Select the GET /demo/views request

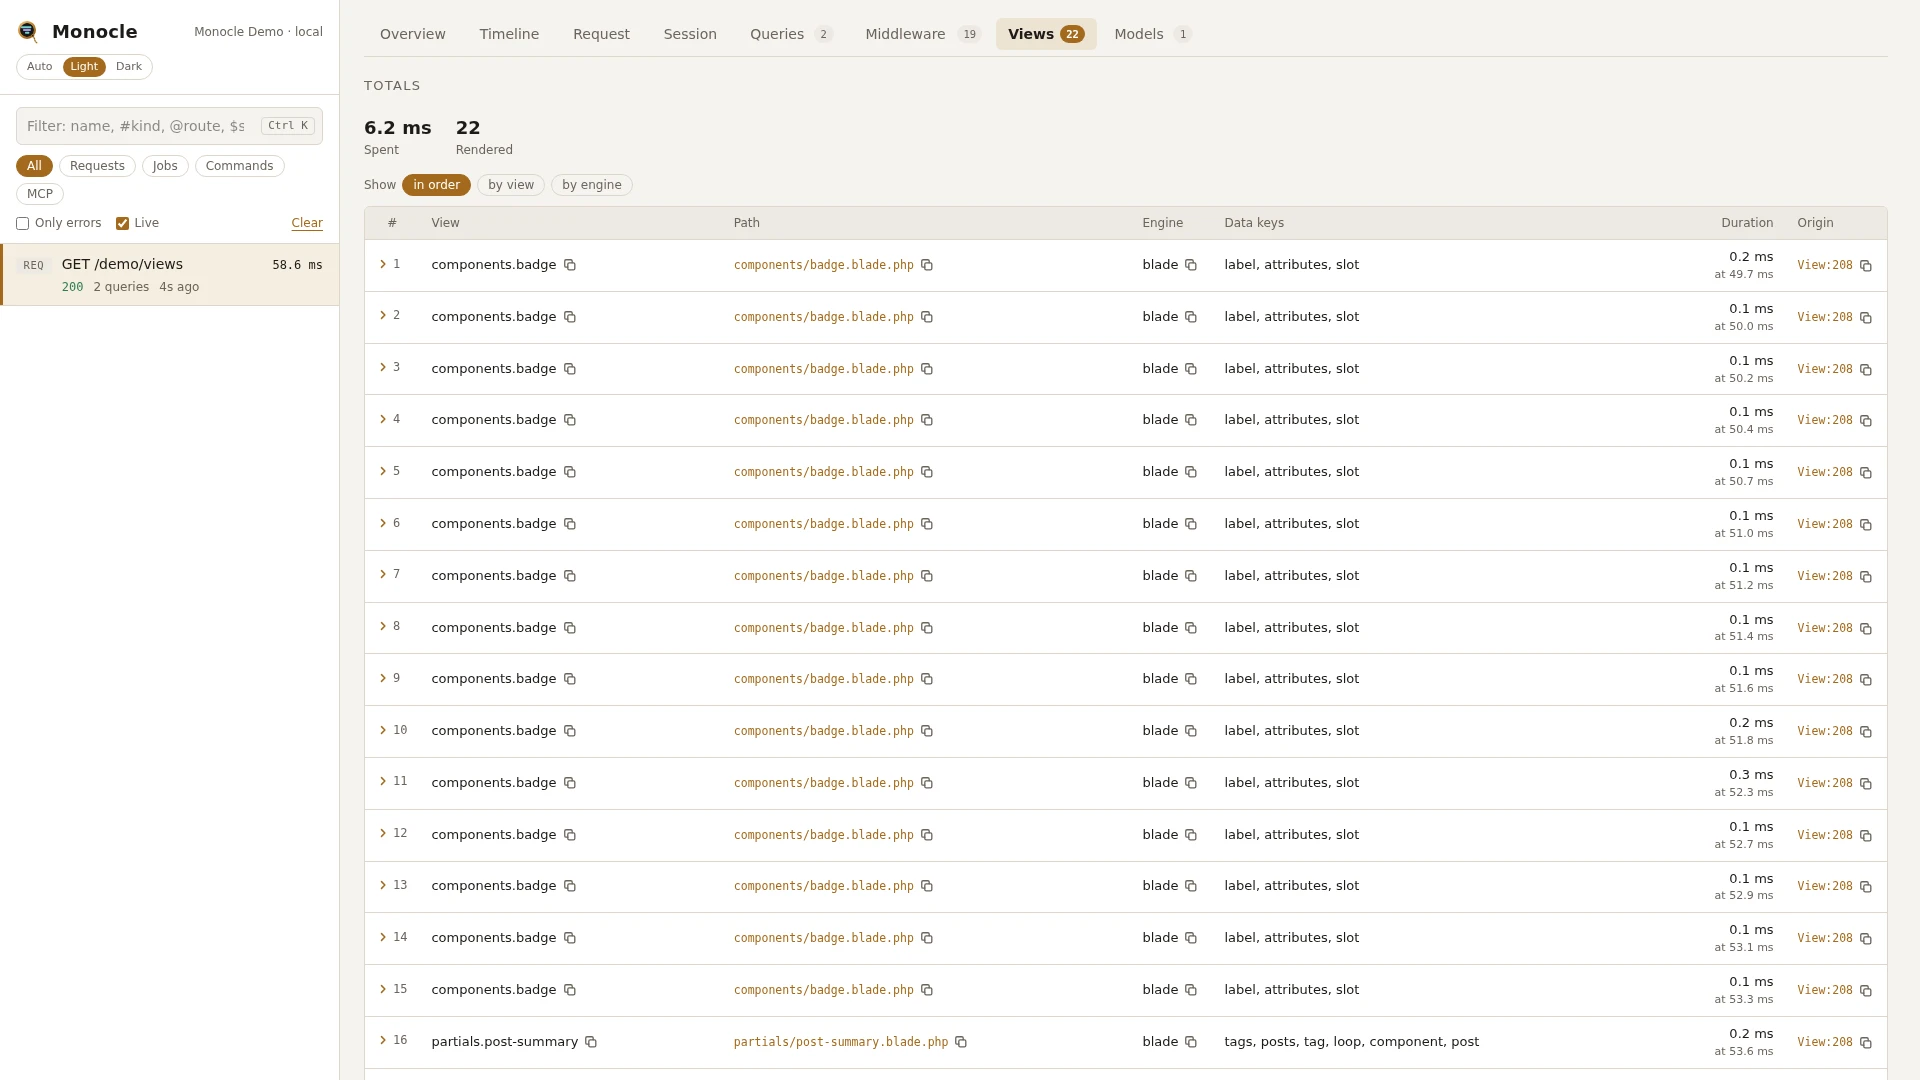pos(170,275)
